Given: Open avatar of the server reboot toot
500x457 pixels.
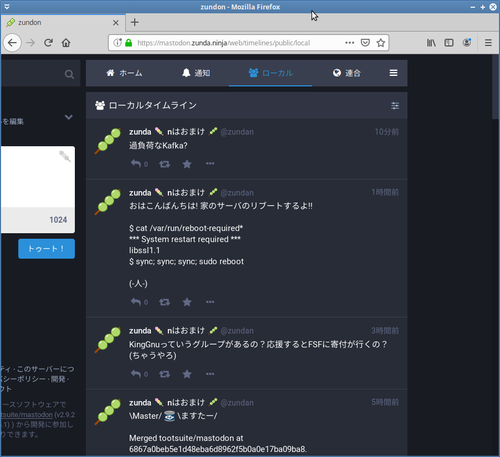Looking at the screenshot, I should (x=108, y=202).
